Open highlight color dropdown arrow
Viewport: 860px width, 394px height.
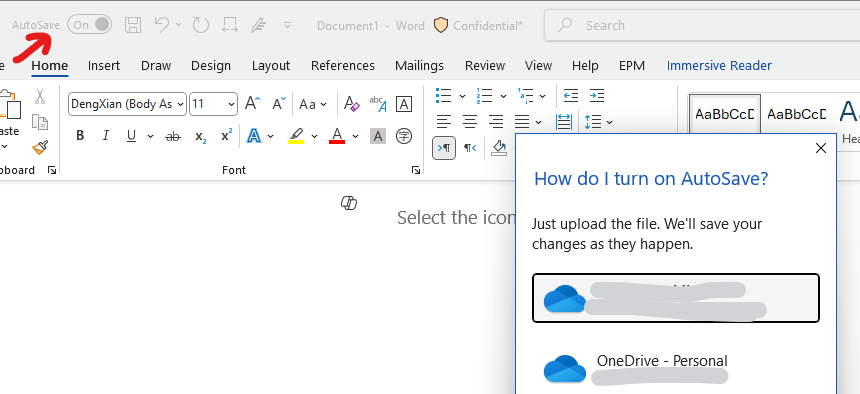pyautogui.click(x=314, y=136)
